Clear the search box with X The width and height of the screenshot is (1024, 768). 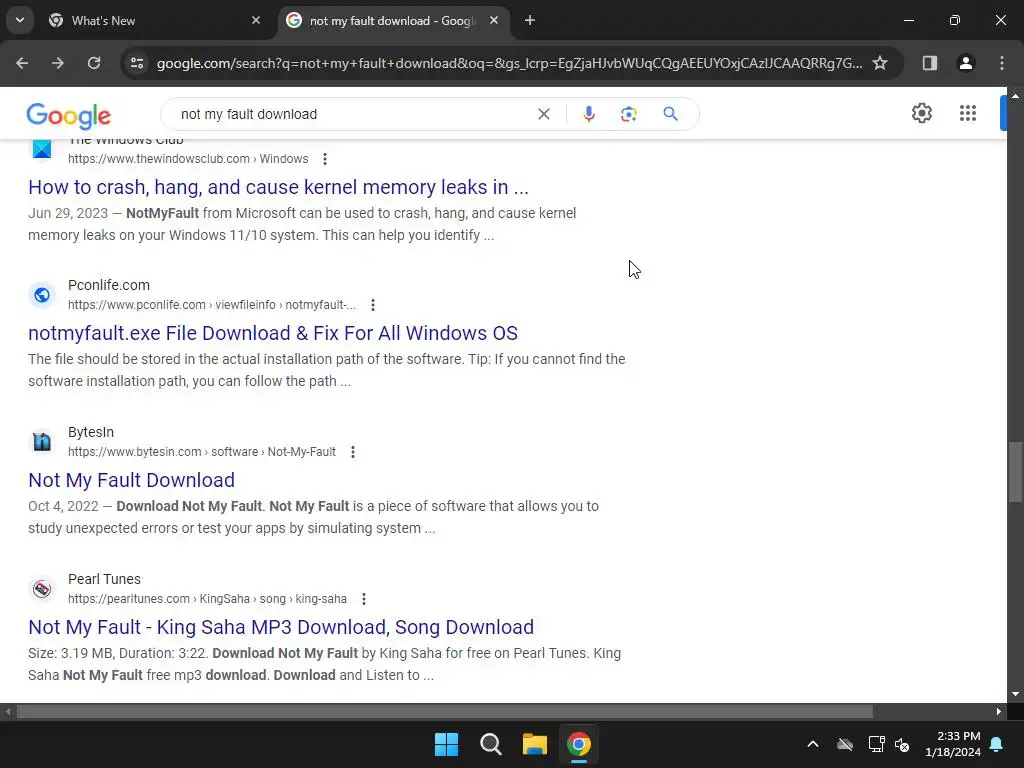coord(543,114)
